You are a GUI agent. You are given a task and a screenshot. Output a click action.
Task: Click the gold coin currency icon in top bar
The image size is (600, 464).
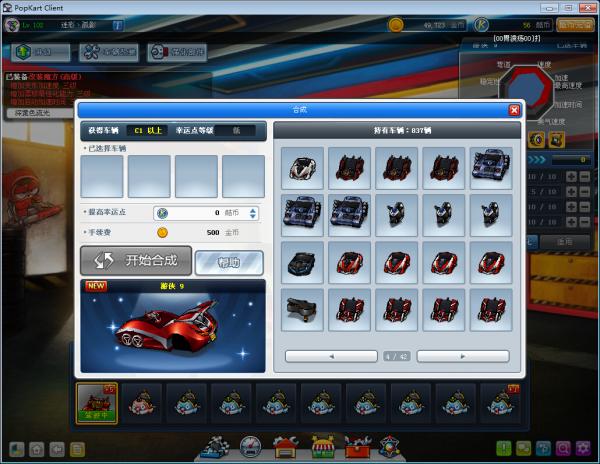point(396,25)
